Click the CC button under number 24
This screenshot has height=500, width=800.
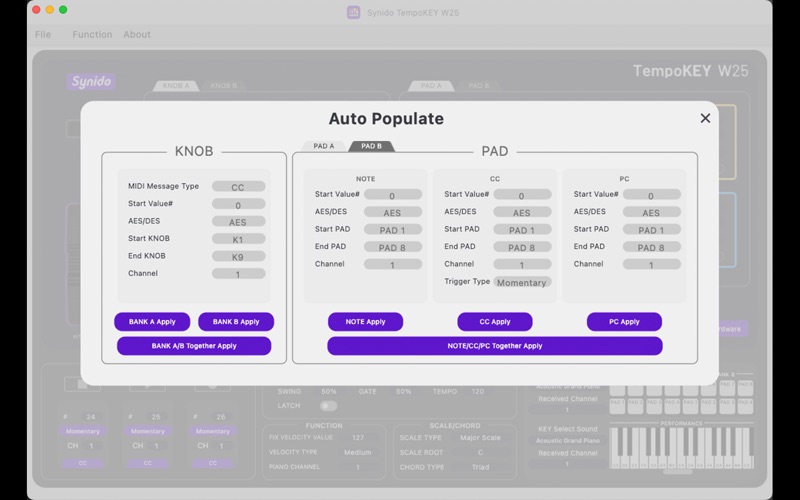(83, 463)
